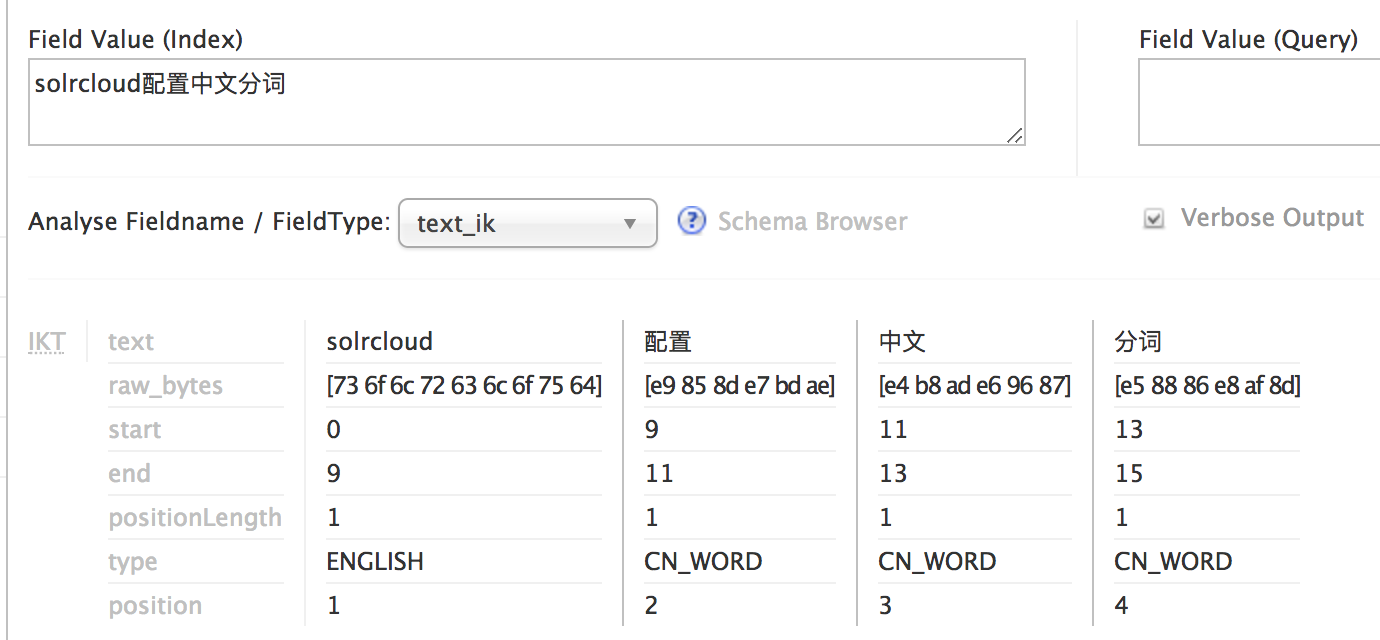1380x640 pixels.
Task: Click the Field Value (Query) text area
Action: pos(1259,102)
